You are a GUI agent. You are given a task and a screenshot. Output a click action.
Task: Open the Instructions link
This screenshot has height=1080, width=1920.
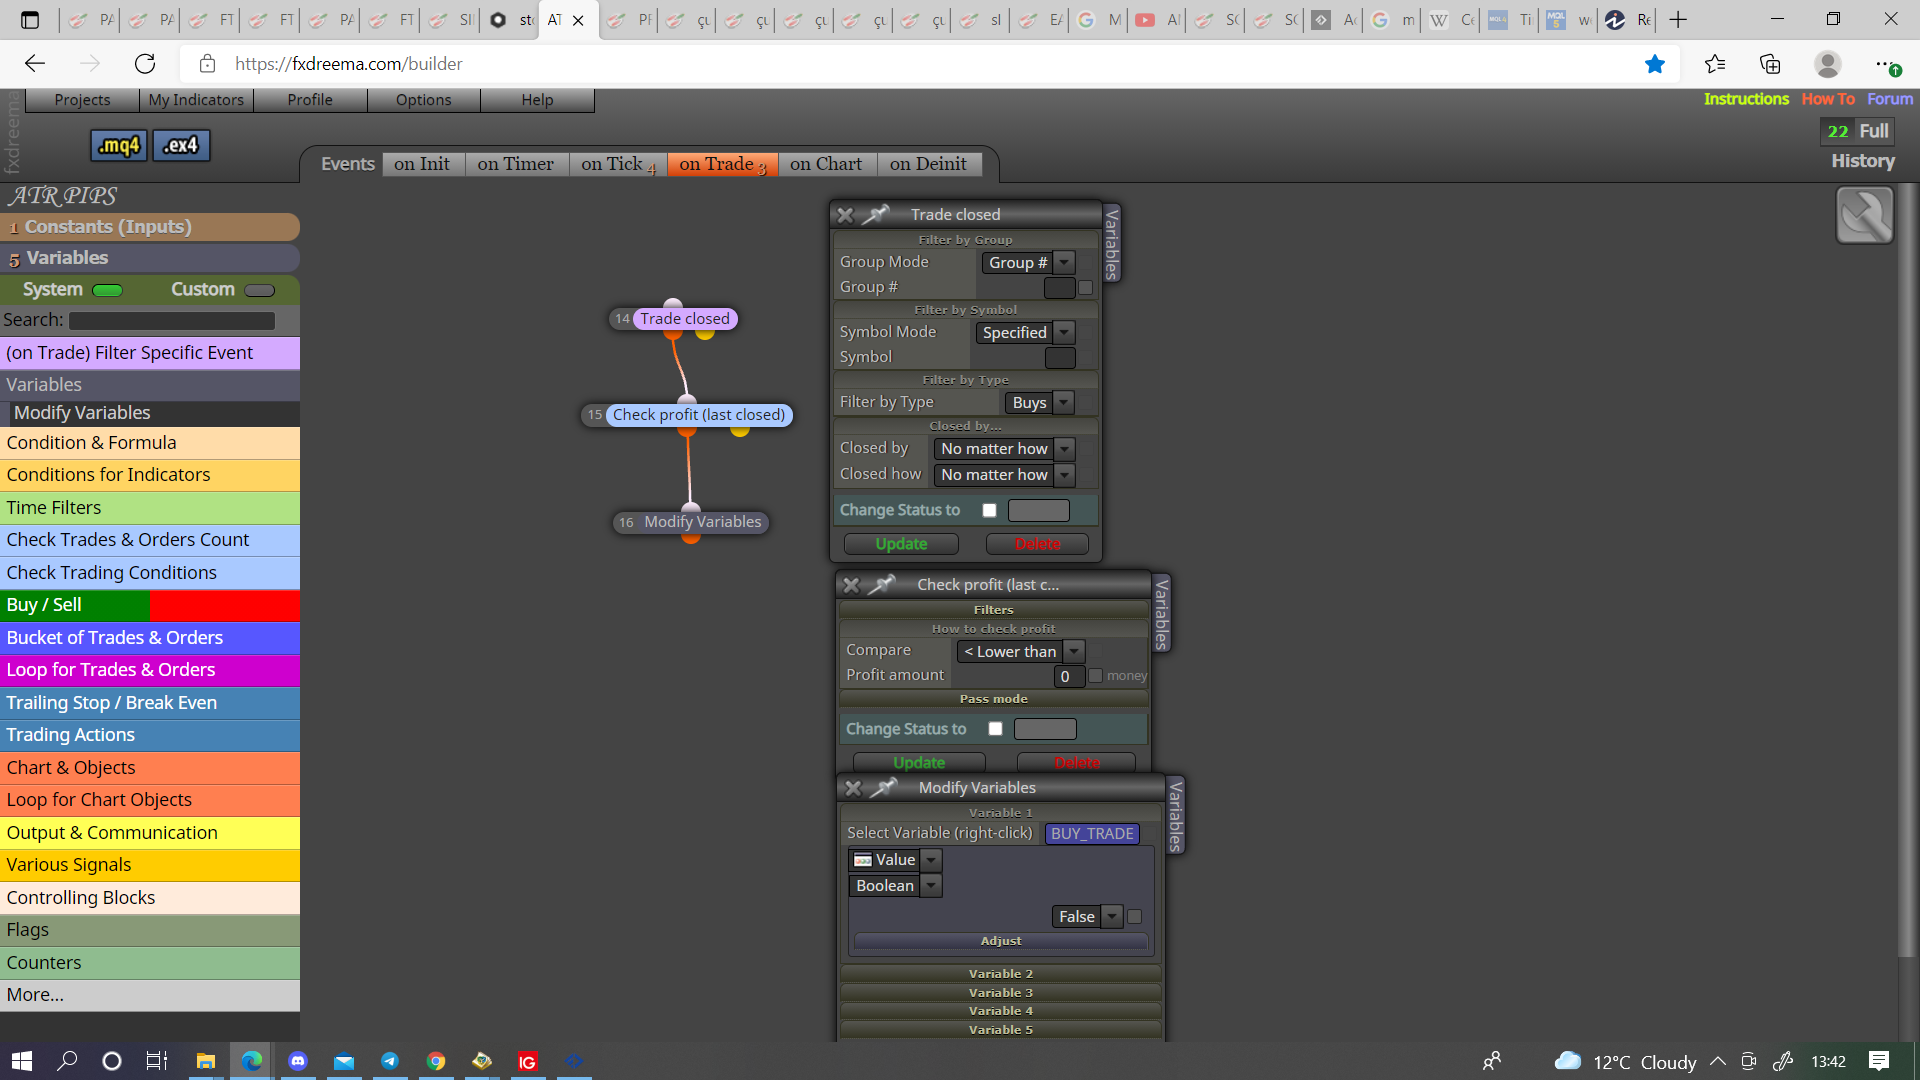pyautogui.click(x=1746, y=99)
